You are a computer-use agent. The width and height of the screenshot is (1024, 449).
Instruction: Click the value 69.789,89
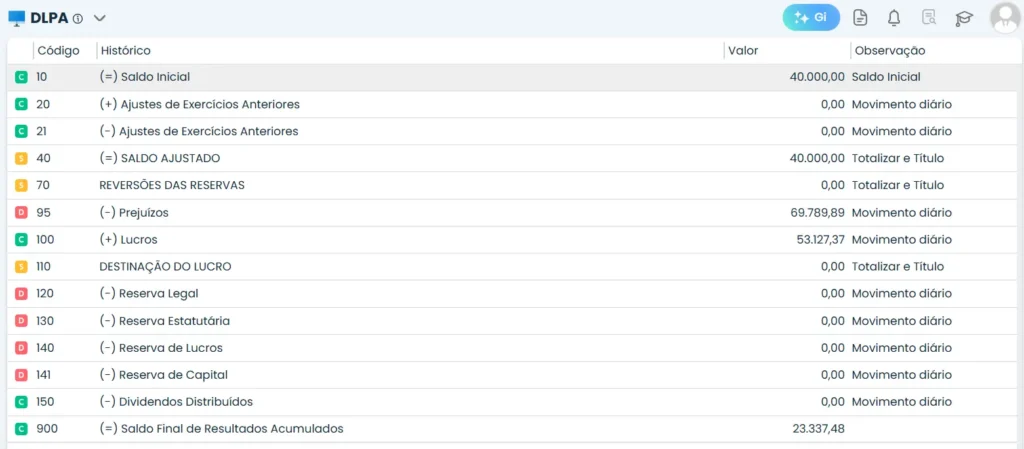coord(817,213)
